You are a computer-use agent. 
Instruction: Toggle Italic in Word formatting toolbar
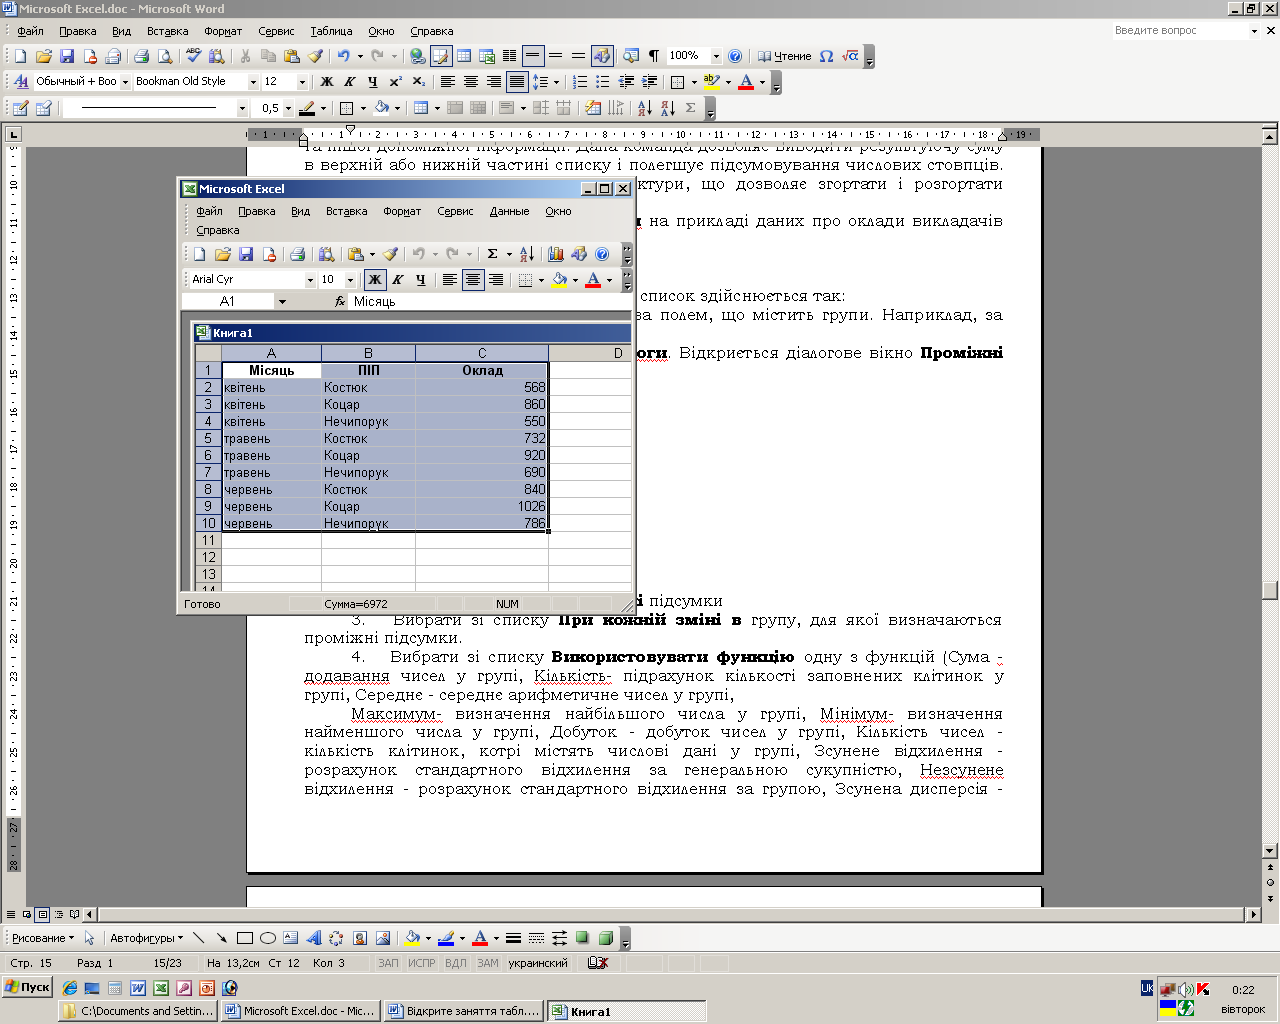(x=349, y=82)
